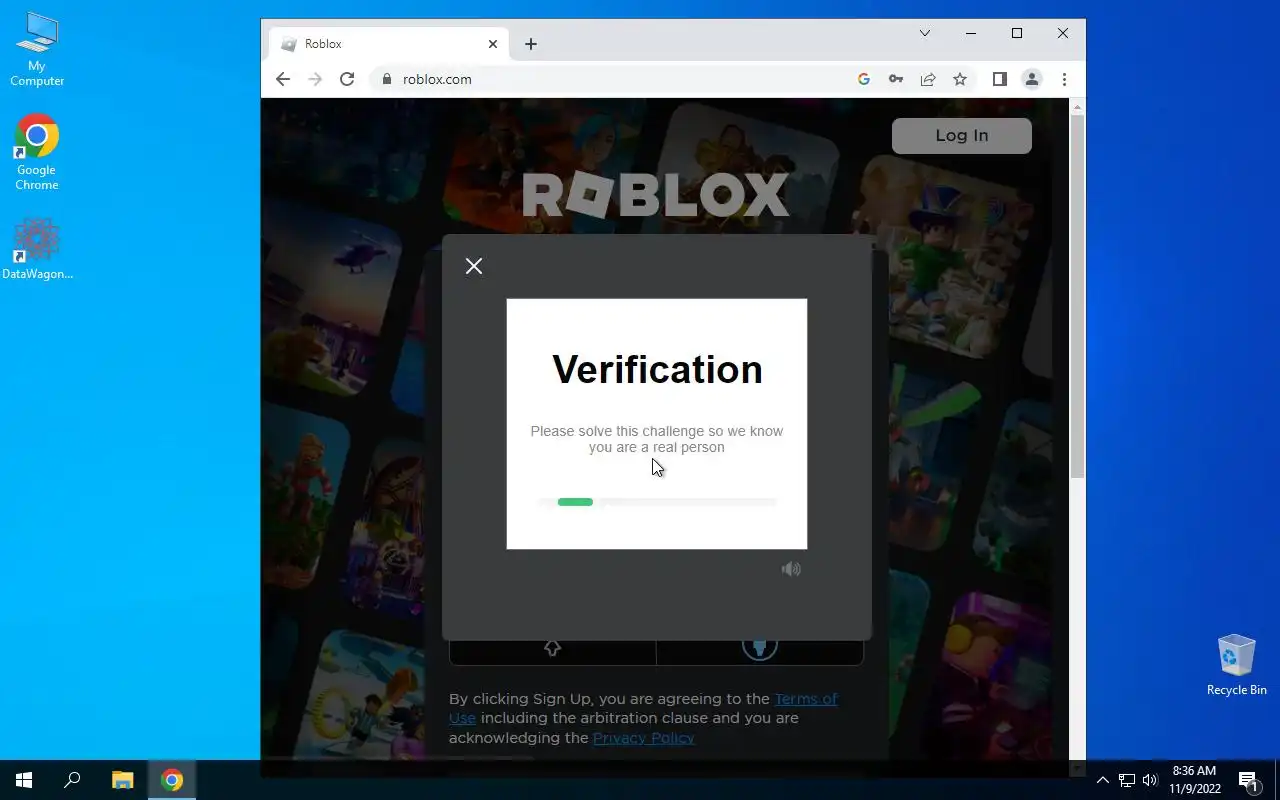Open the notification center
This screenshot has height=800, width=1280.
click(1248, 780)
